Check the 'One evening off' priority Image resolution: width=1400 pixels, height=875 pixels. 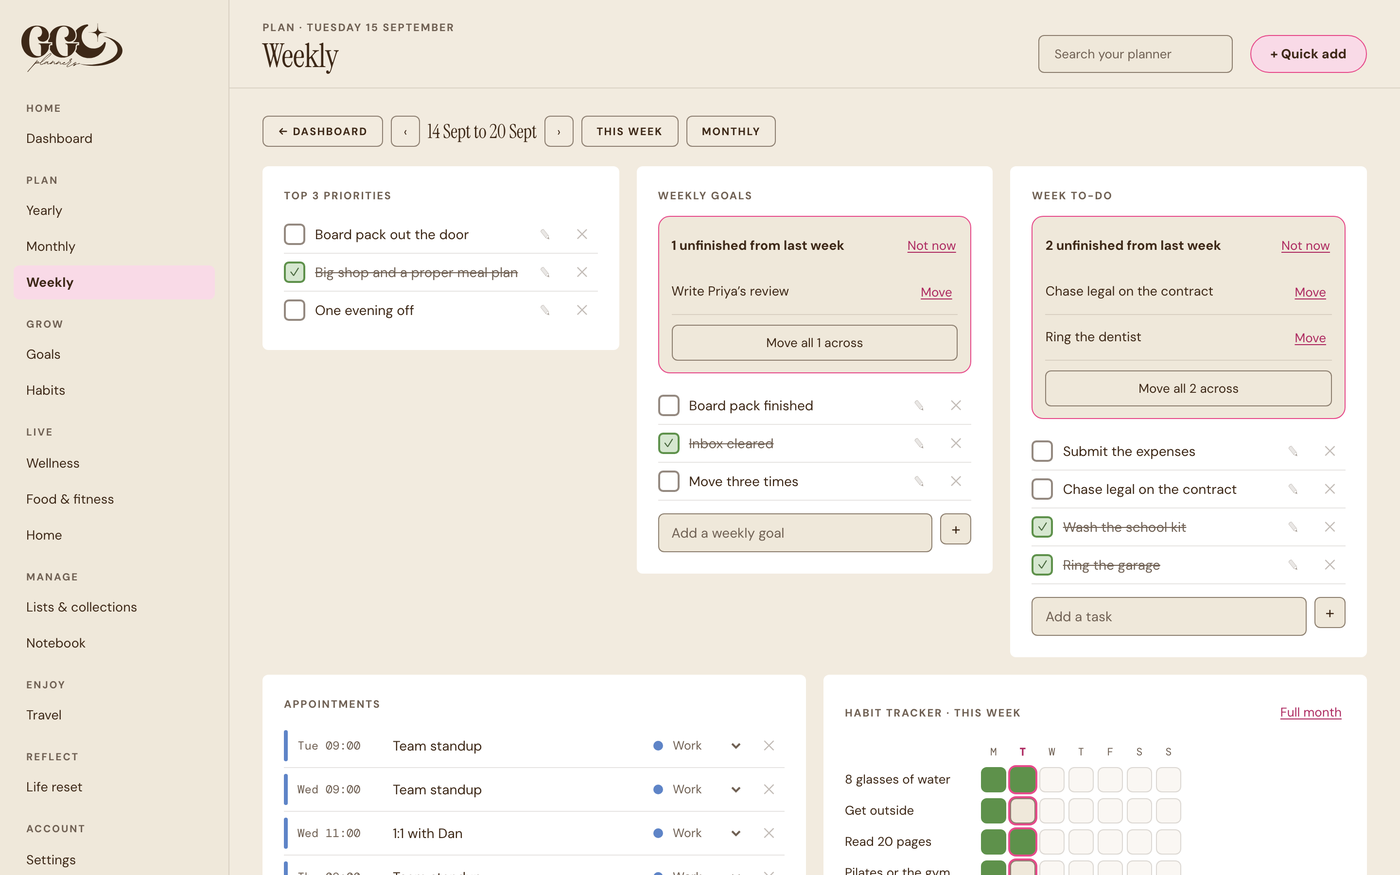295,310
